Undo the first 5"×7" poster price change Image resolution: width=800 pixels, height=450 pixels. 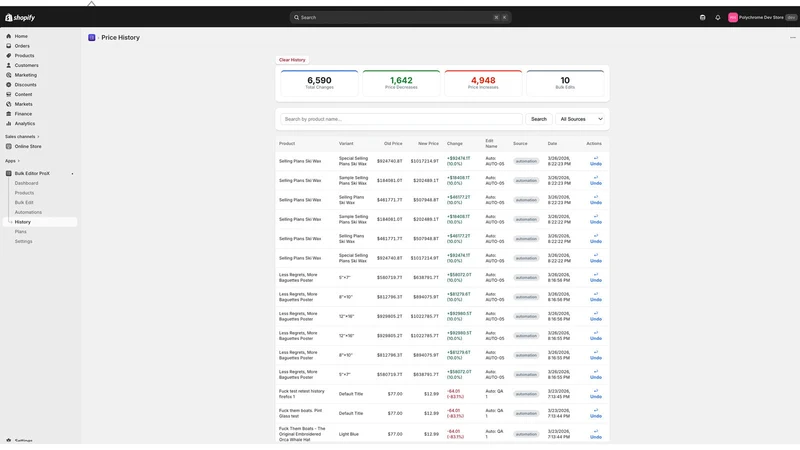pyautogui.click(x=596, y=278)
